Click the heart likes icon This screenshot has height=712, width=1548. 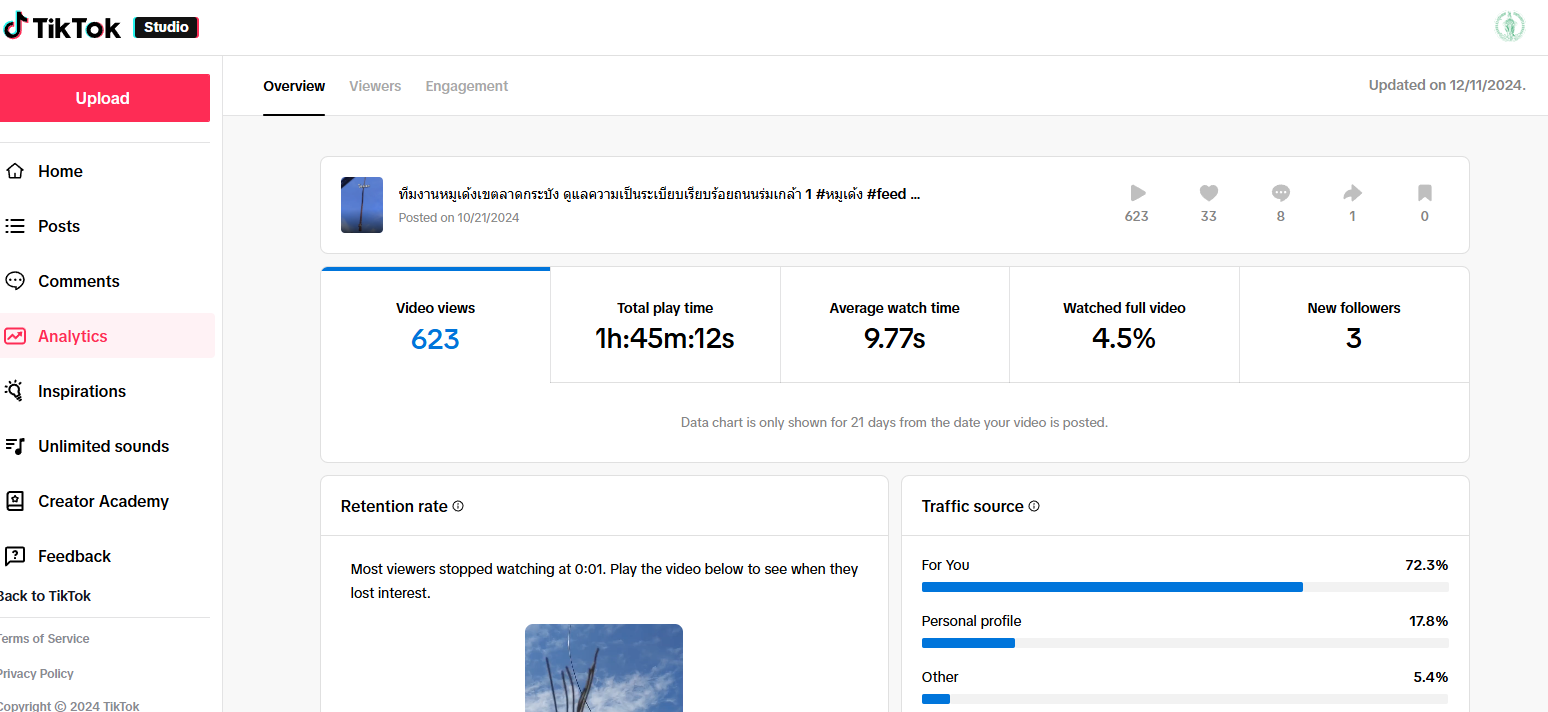click(1209, 193)
